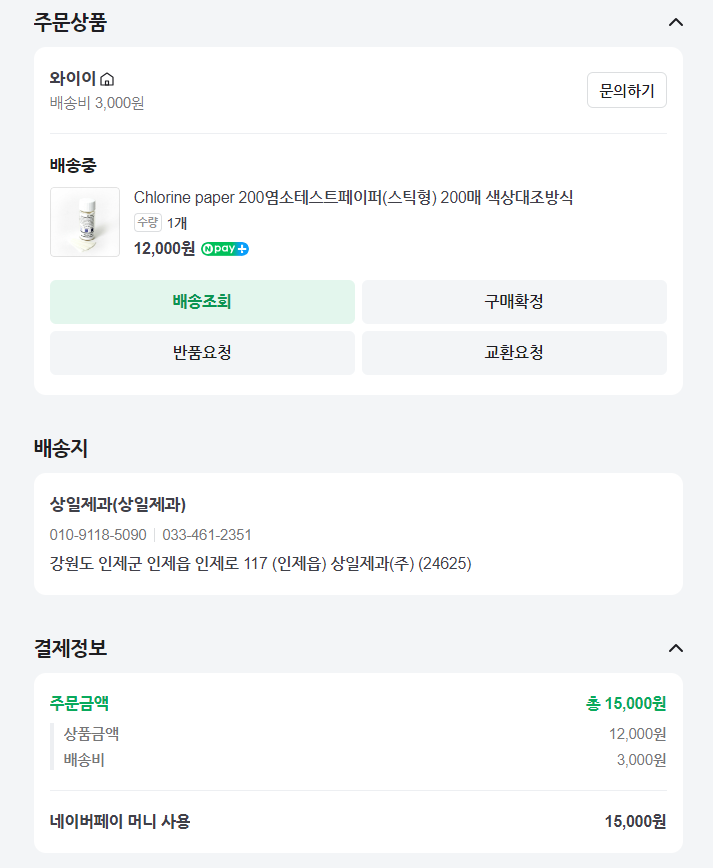Click the 배송중 status label
Screen dimensions: 713x868
click(73, 165)
